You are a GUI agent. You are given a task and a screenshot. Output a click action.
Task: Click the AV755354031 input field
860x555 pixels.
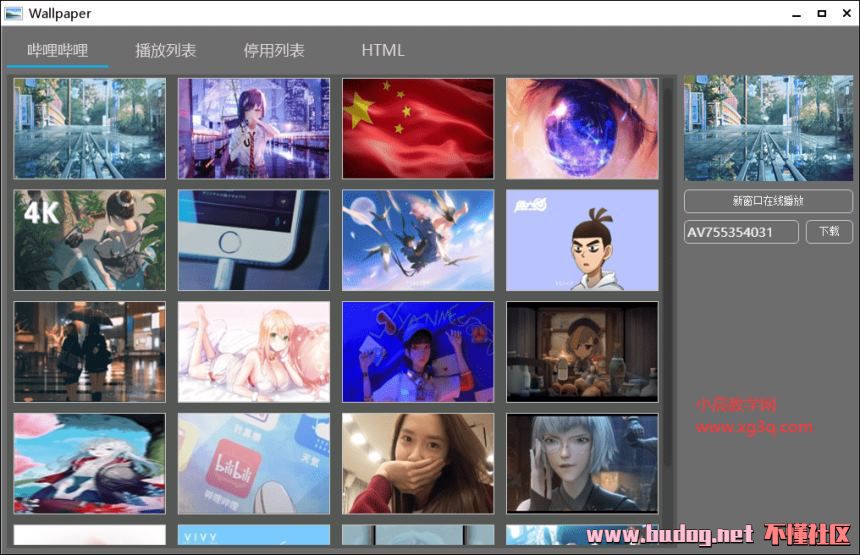coord(741,232)
